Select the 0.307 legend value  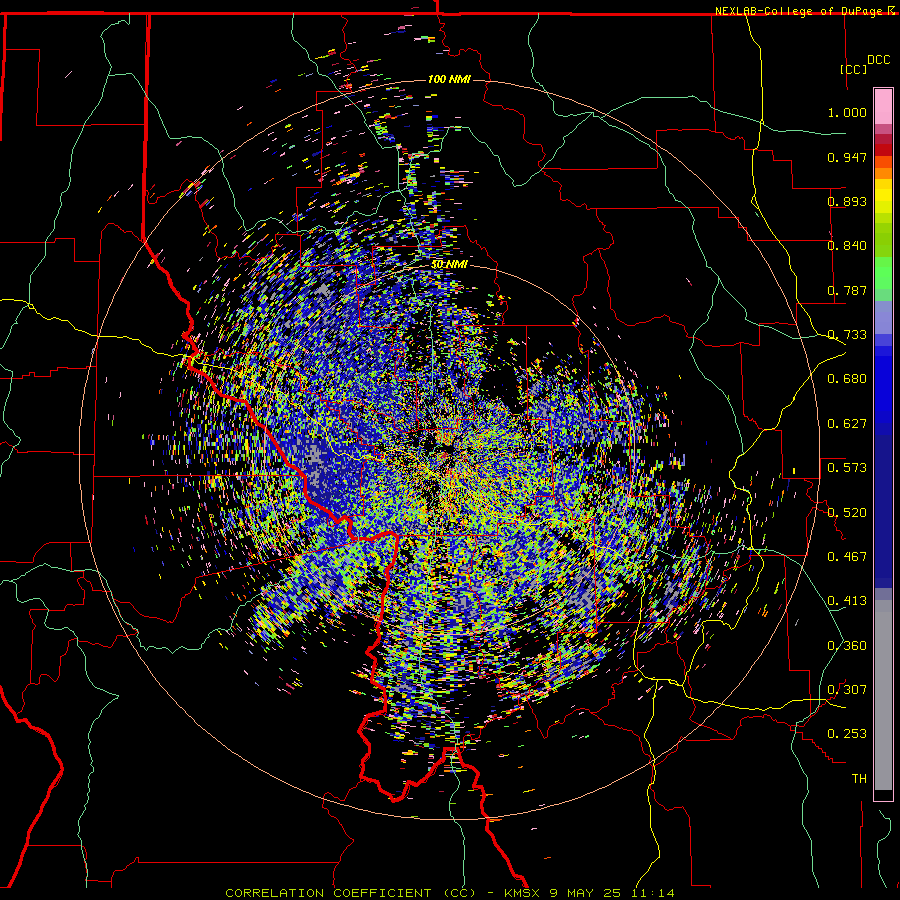click(847, 690)
